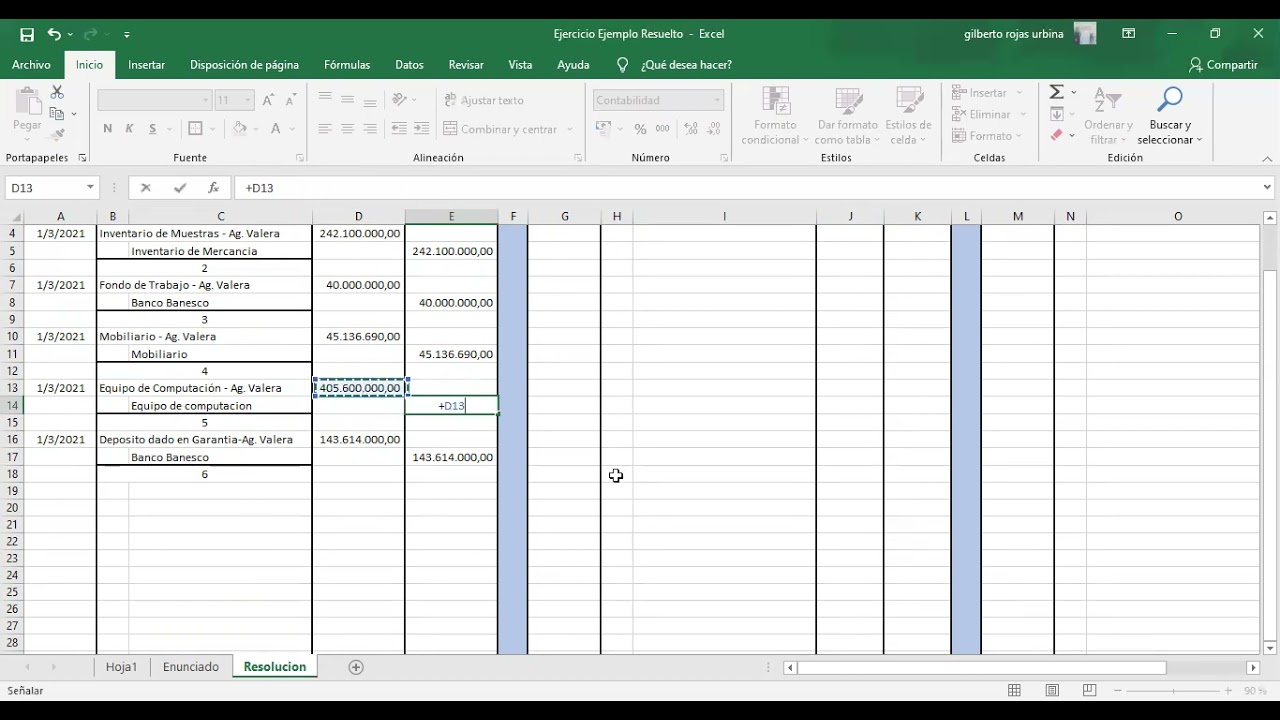This screenshot has height=720, width=1280.
Task: Click the Save icon in title bar
Action: [x=27, y=34]
